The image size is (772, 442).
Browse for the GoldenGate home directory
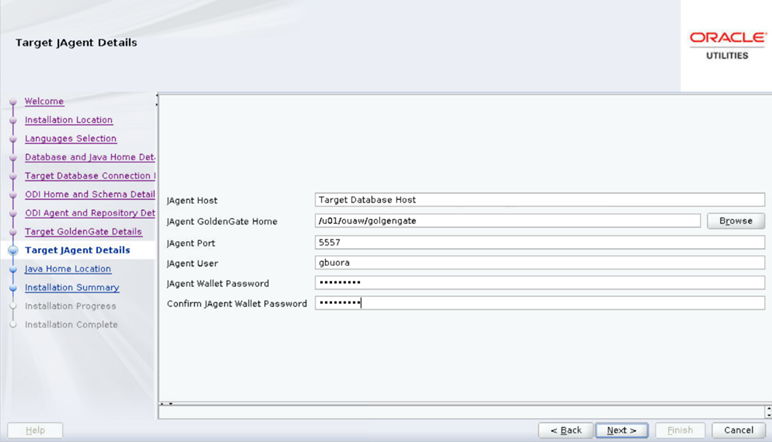[x=736, y=221]
